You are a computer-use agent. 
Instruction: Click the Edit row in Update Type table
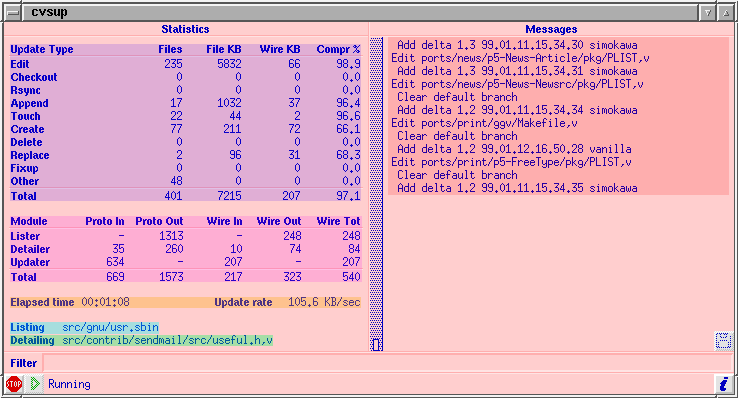[x=185, y=64]
